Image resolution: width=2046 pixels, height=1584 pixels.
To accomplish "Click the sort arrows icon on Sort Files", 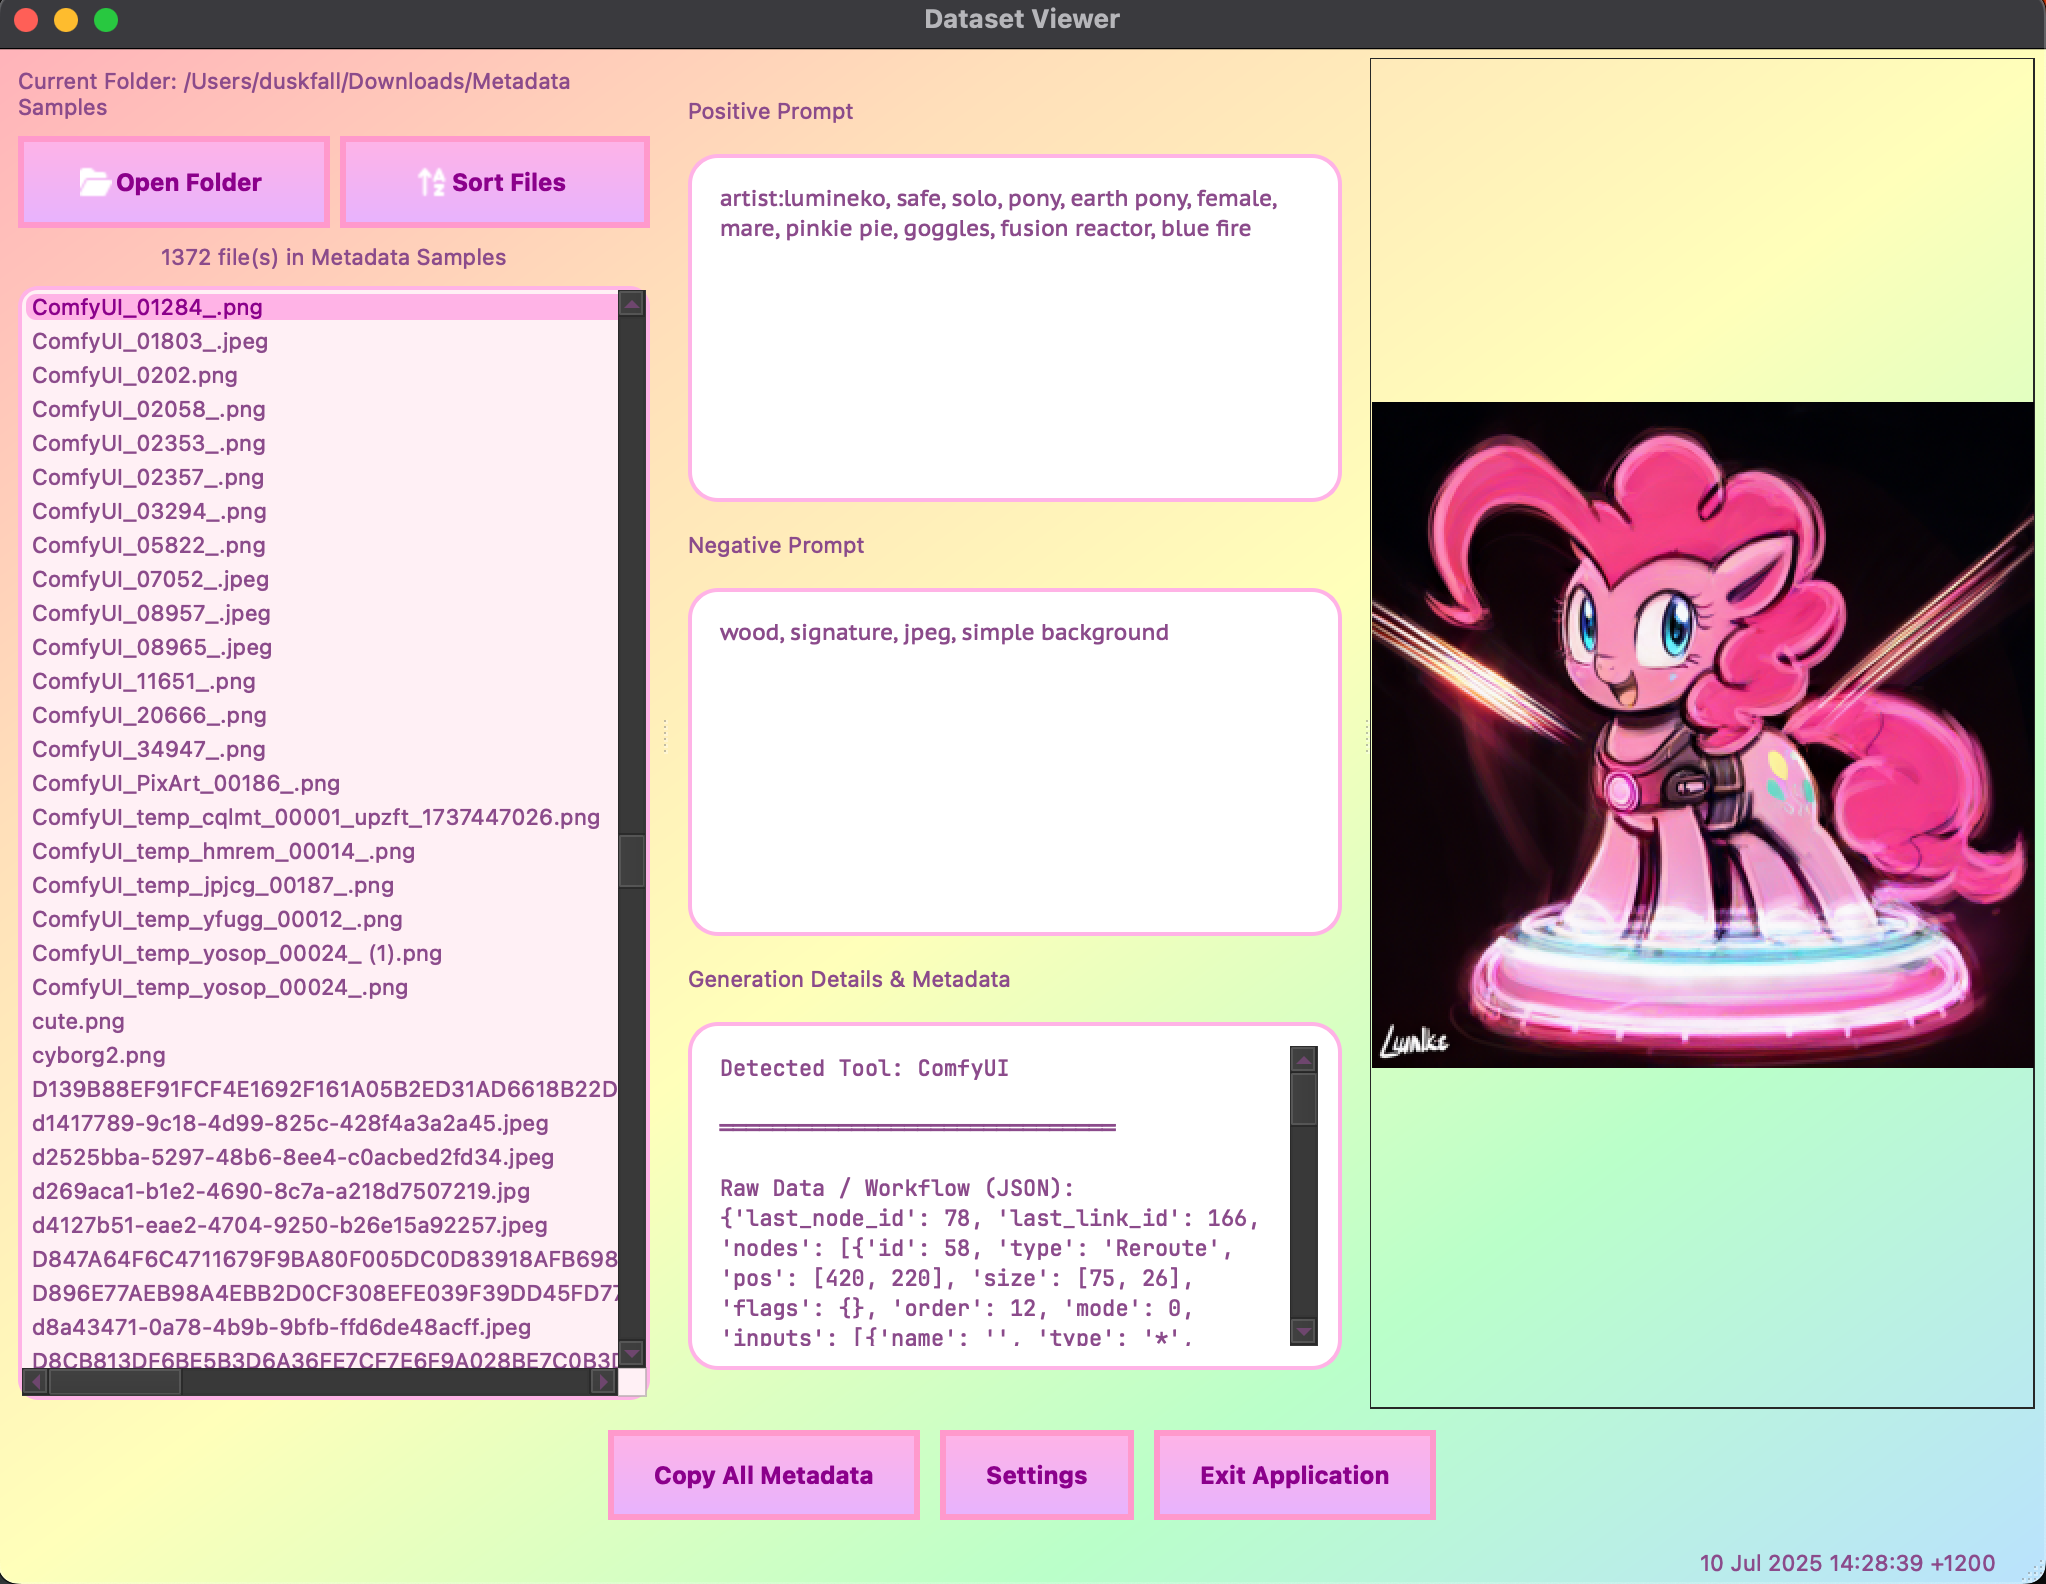I will (x=431, y=182).
